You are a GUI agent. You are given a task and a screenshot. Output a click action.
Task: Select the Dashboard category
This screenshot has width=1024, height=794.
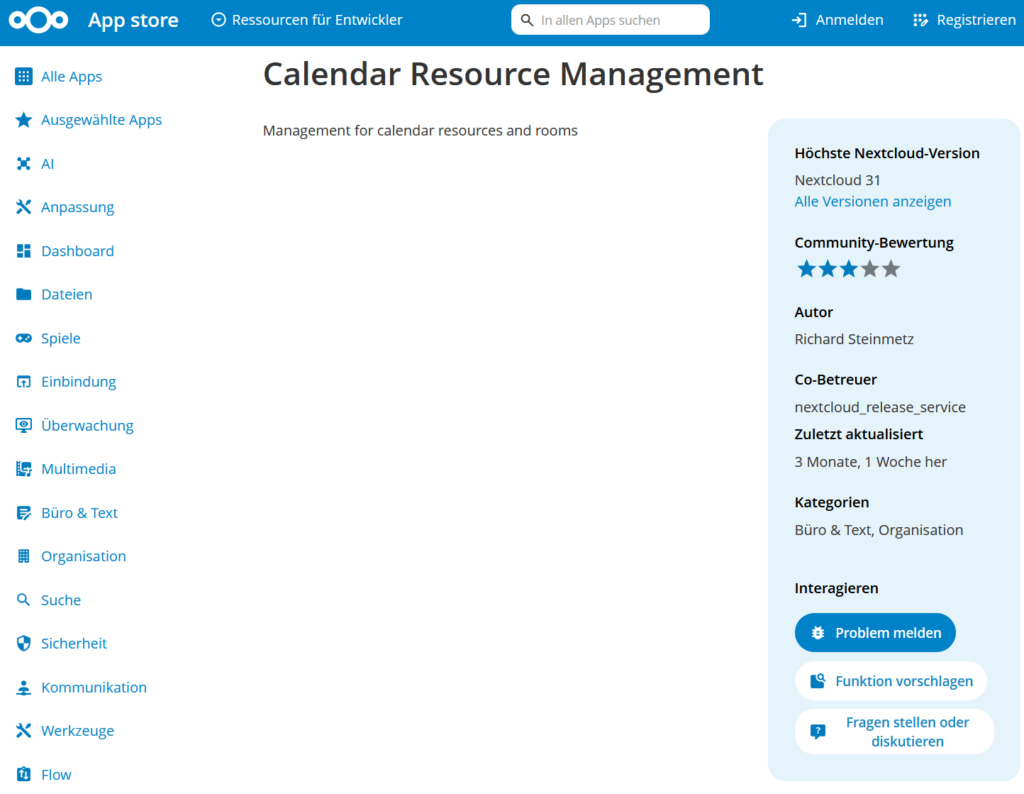(77, 251)
